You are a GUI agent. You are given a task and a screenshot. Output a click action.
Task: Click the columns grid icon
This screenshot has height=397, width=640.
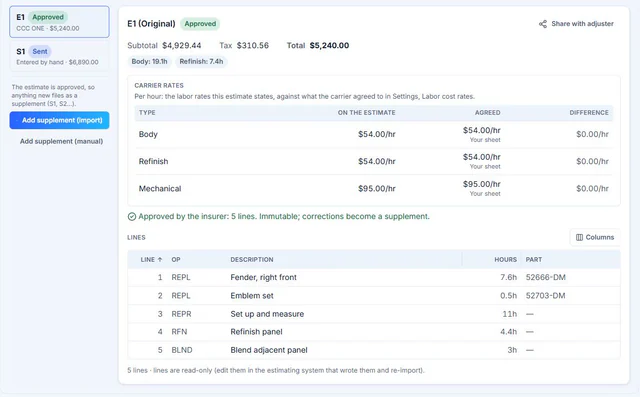pos(579,237)
